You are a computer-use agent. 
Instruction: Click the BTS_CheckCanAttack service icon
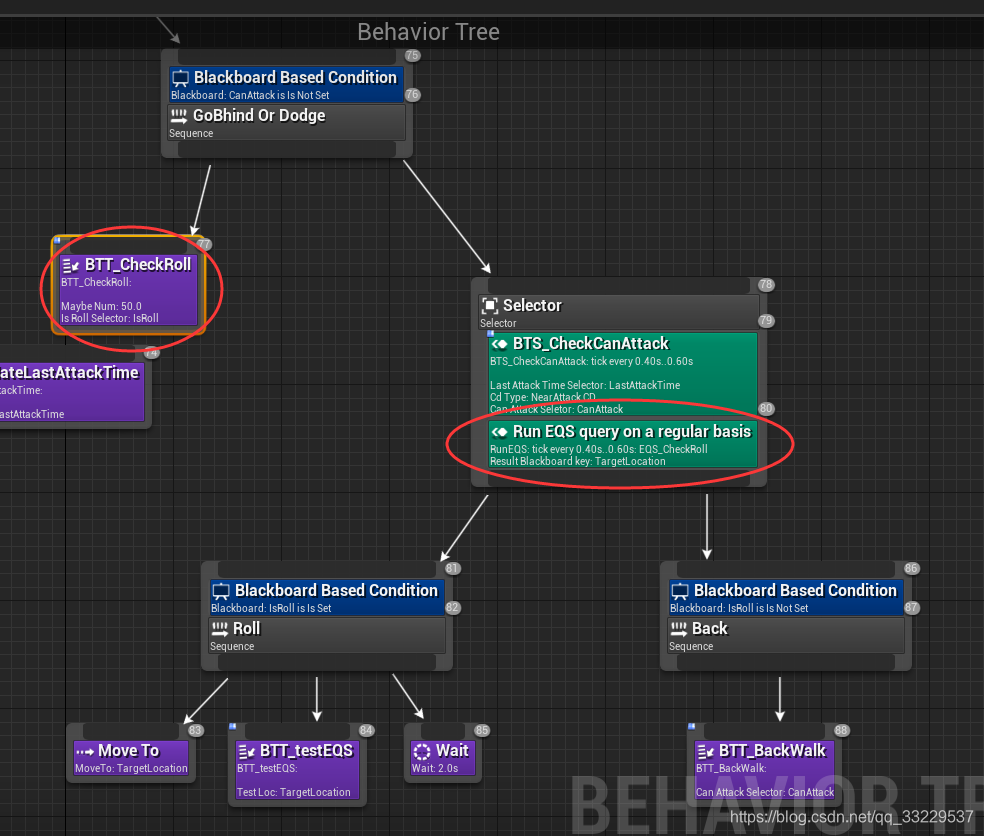tap(500, 344)
